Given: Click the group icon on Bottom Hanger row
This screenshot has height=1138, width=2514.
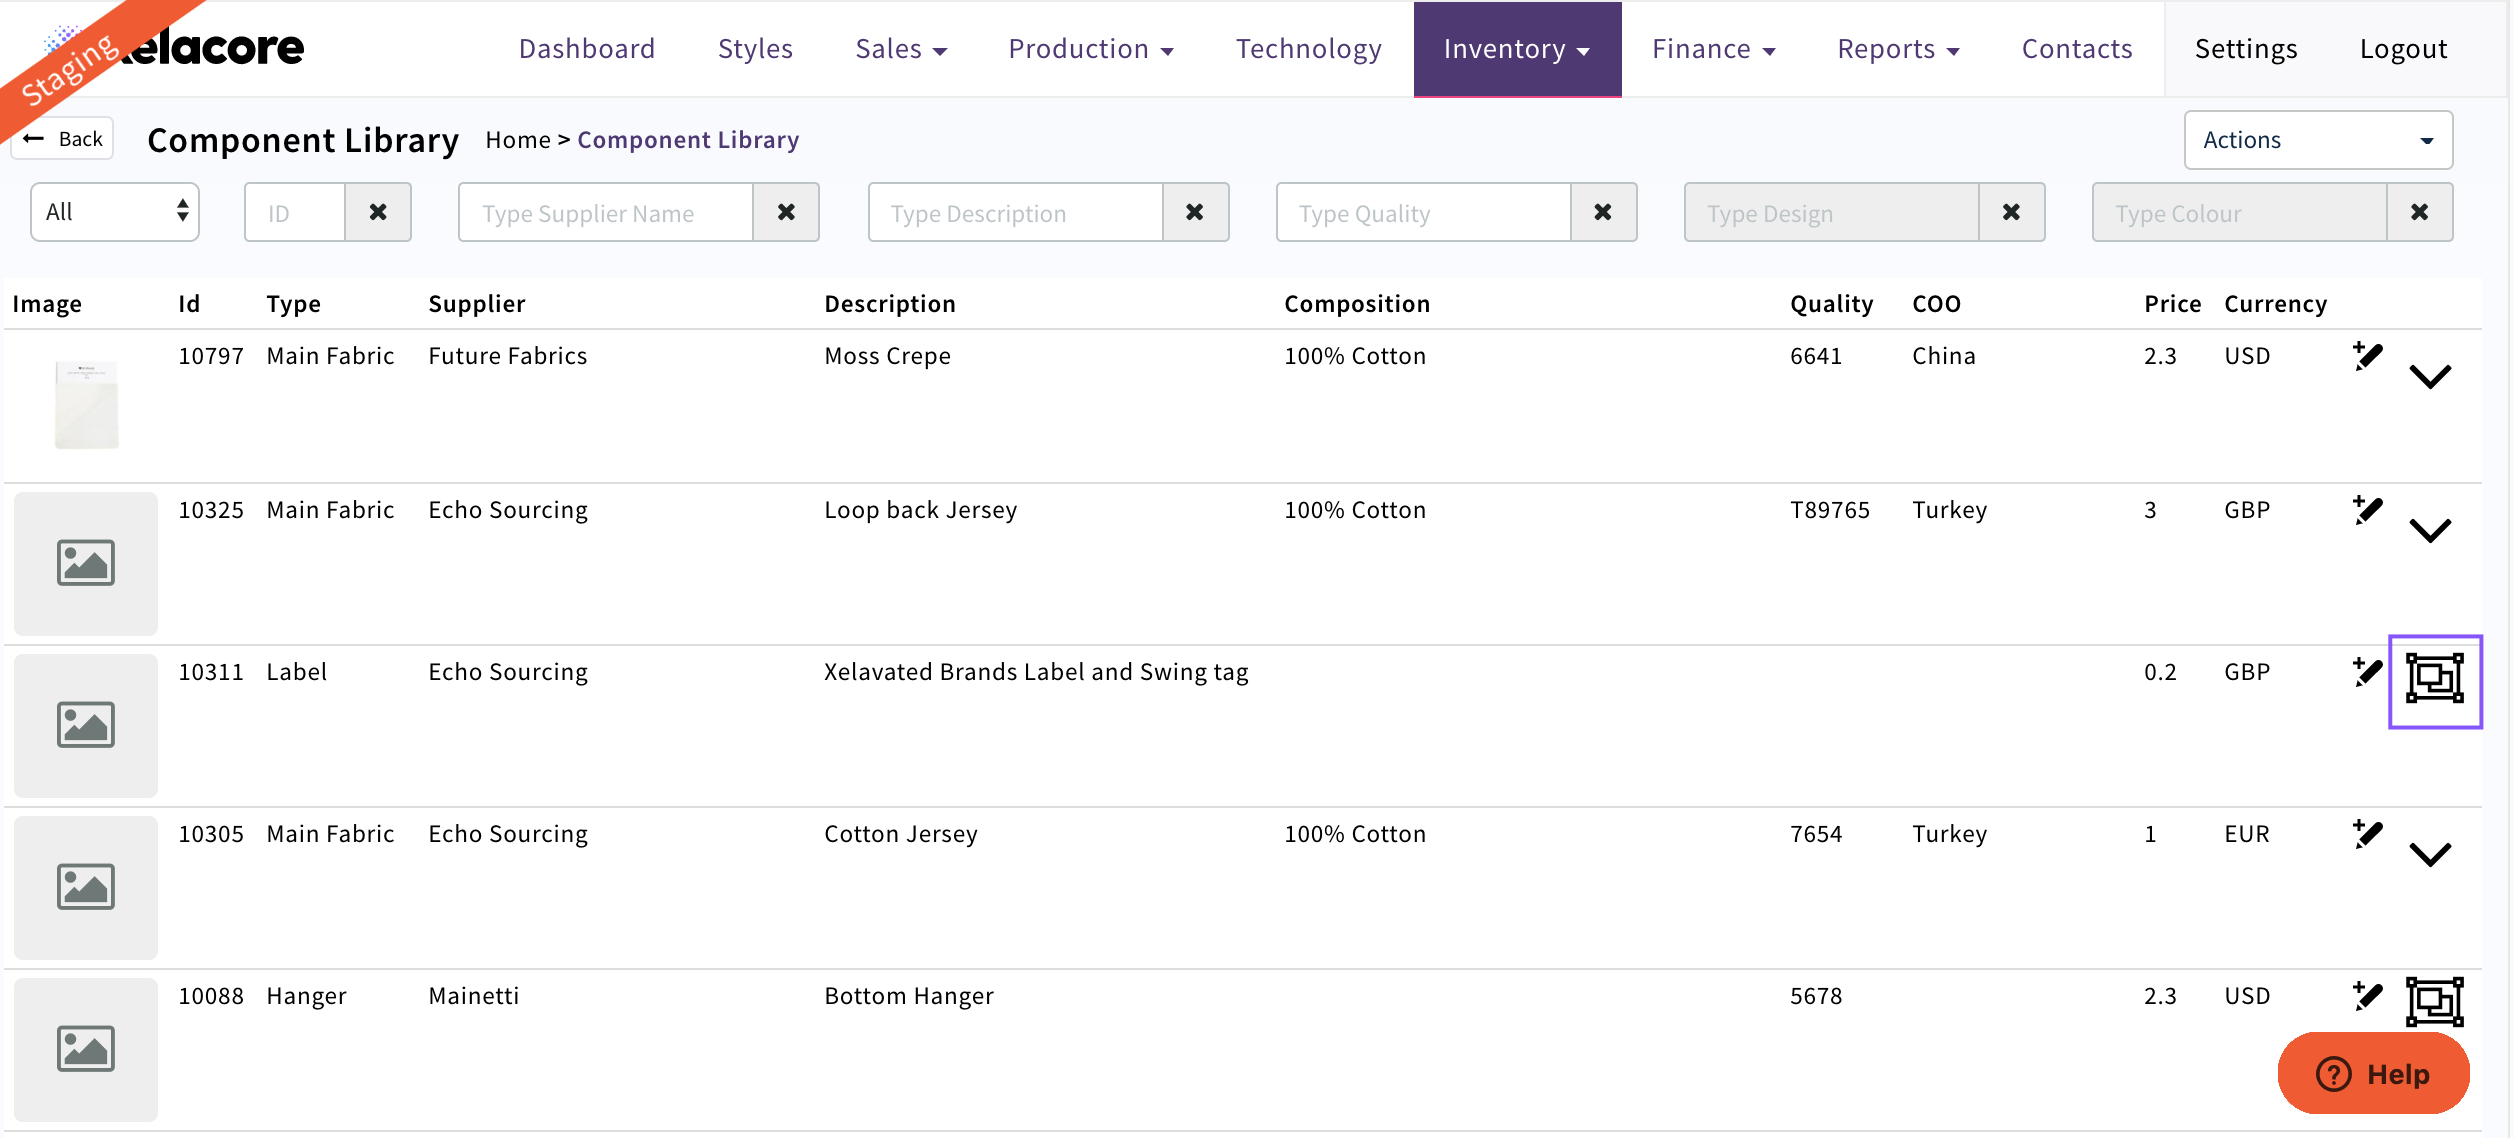Looking at the screenshot, I should (2434, 1001).
